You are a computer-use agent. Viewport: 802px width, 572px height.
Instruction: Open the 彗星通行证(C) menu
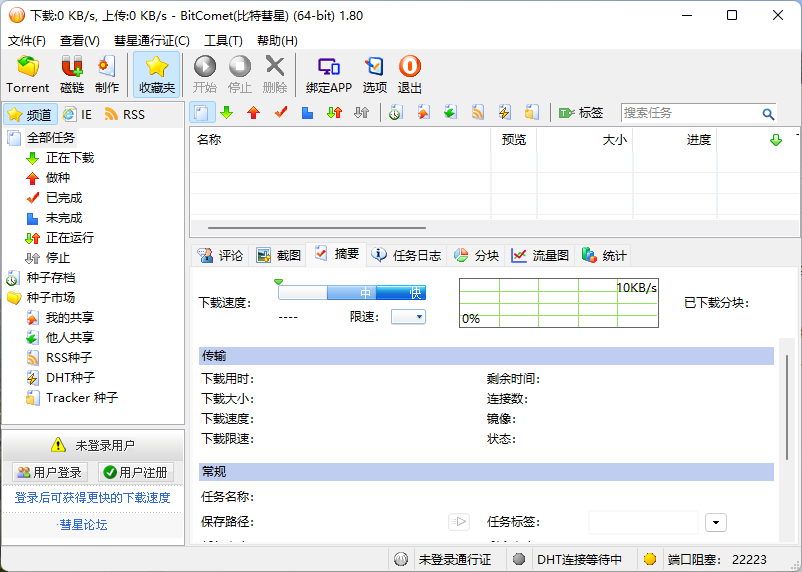(x=151, y=40)
